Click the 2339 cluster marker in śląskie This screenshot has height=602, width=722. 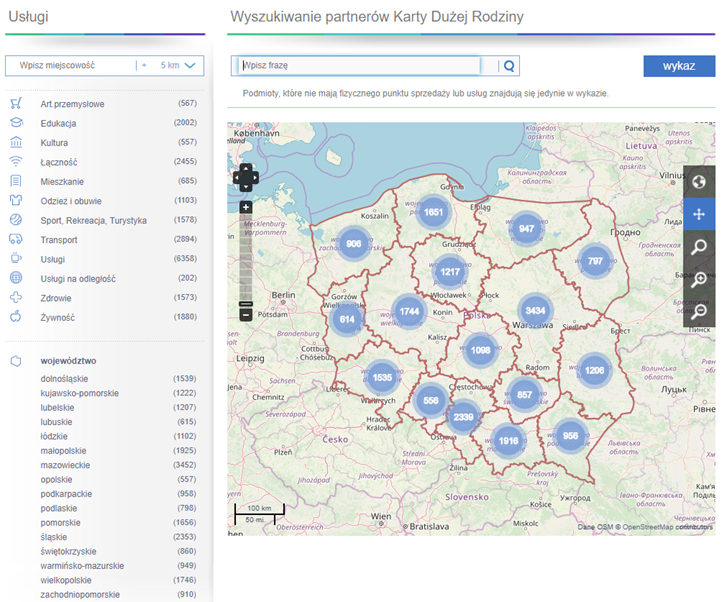463,417
